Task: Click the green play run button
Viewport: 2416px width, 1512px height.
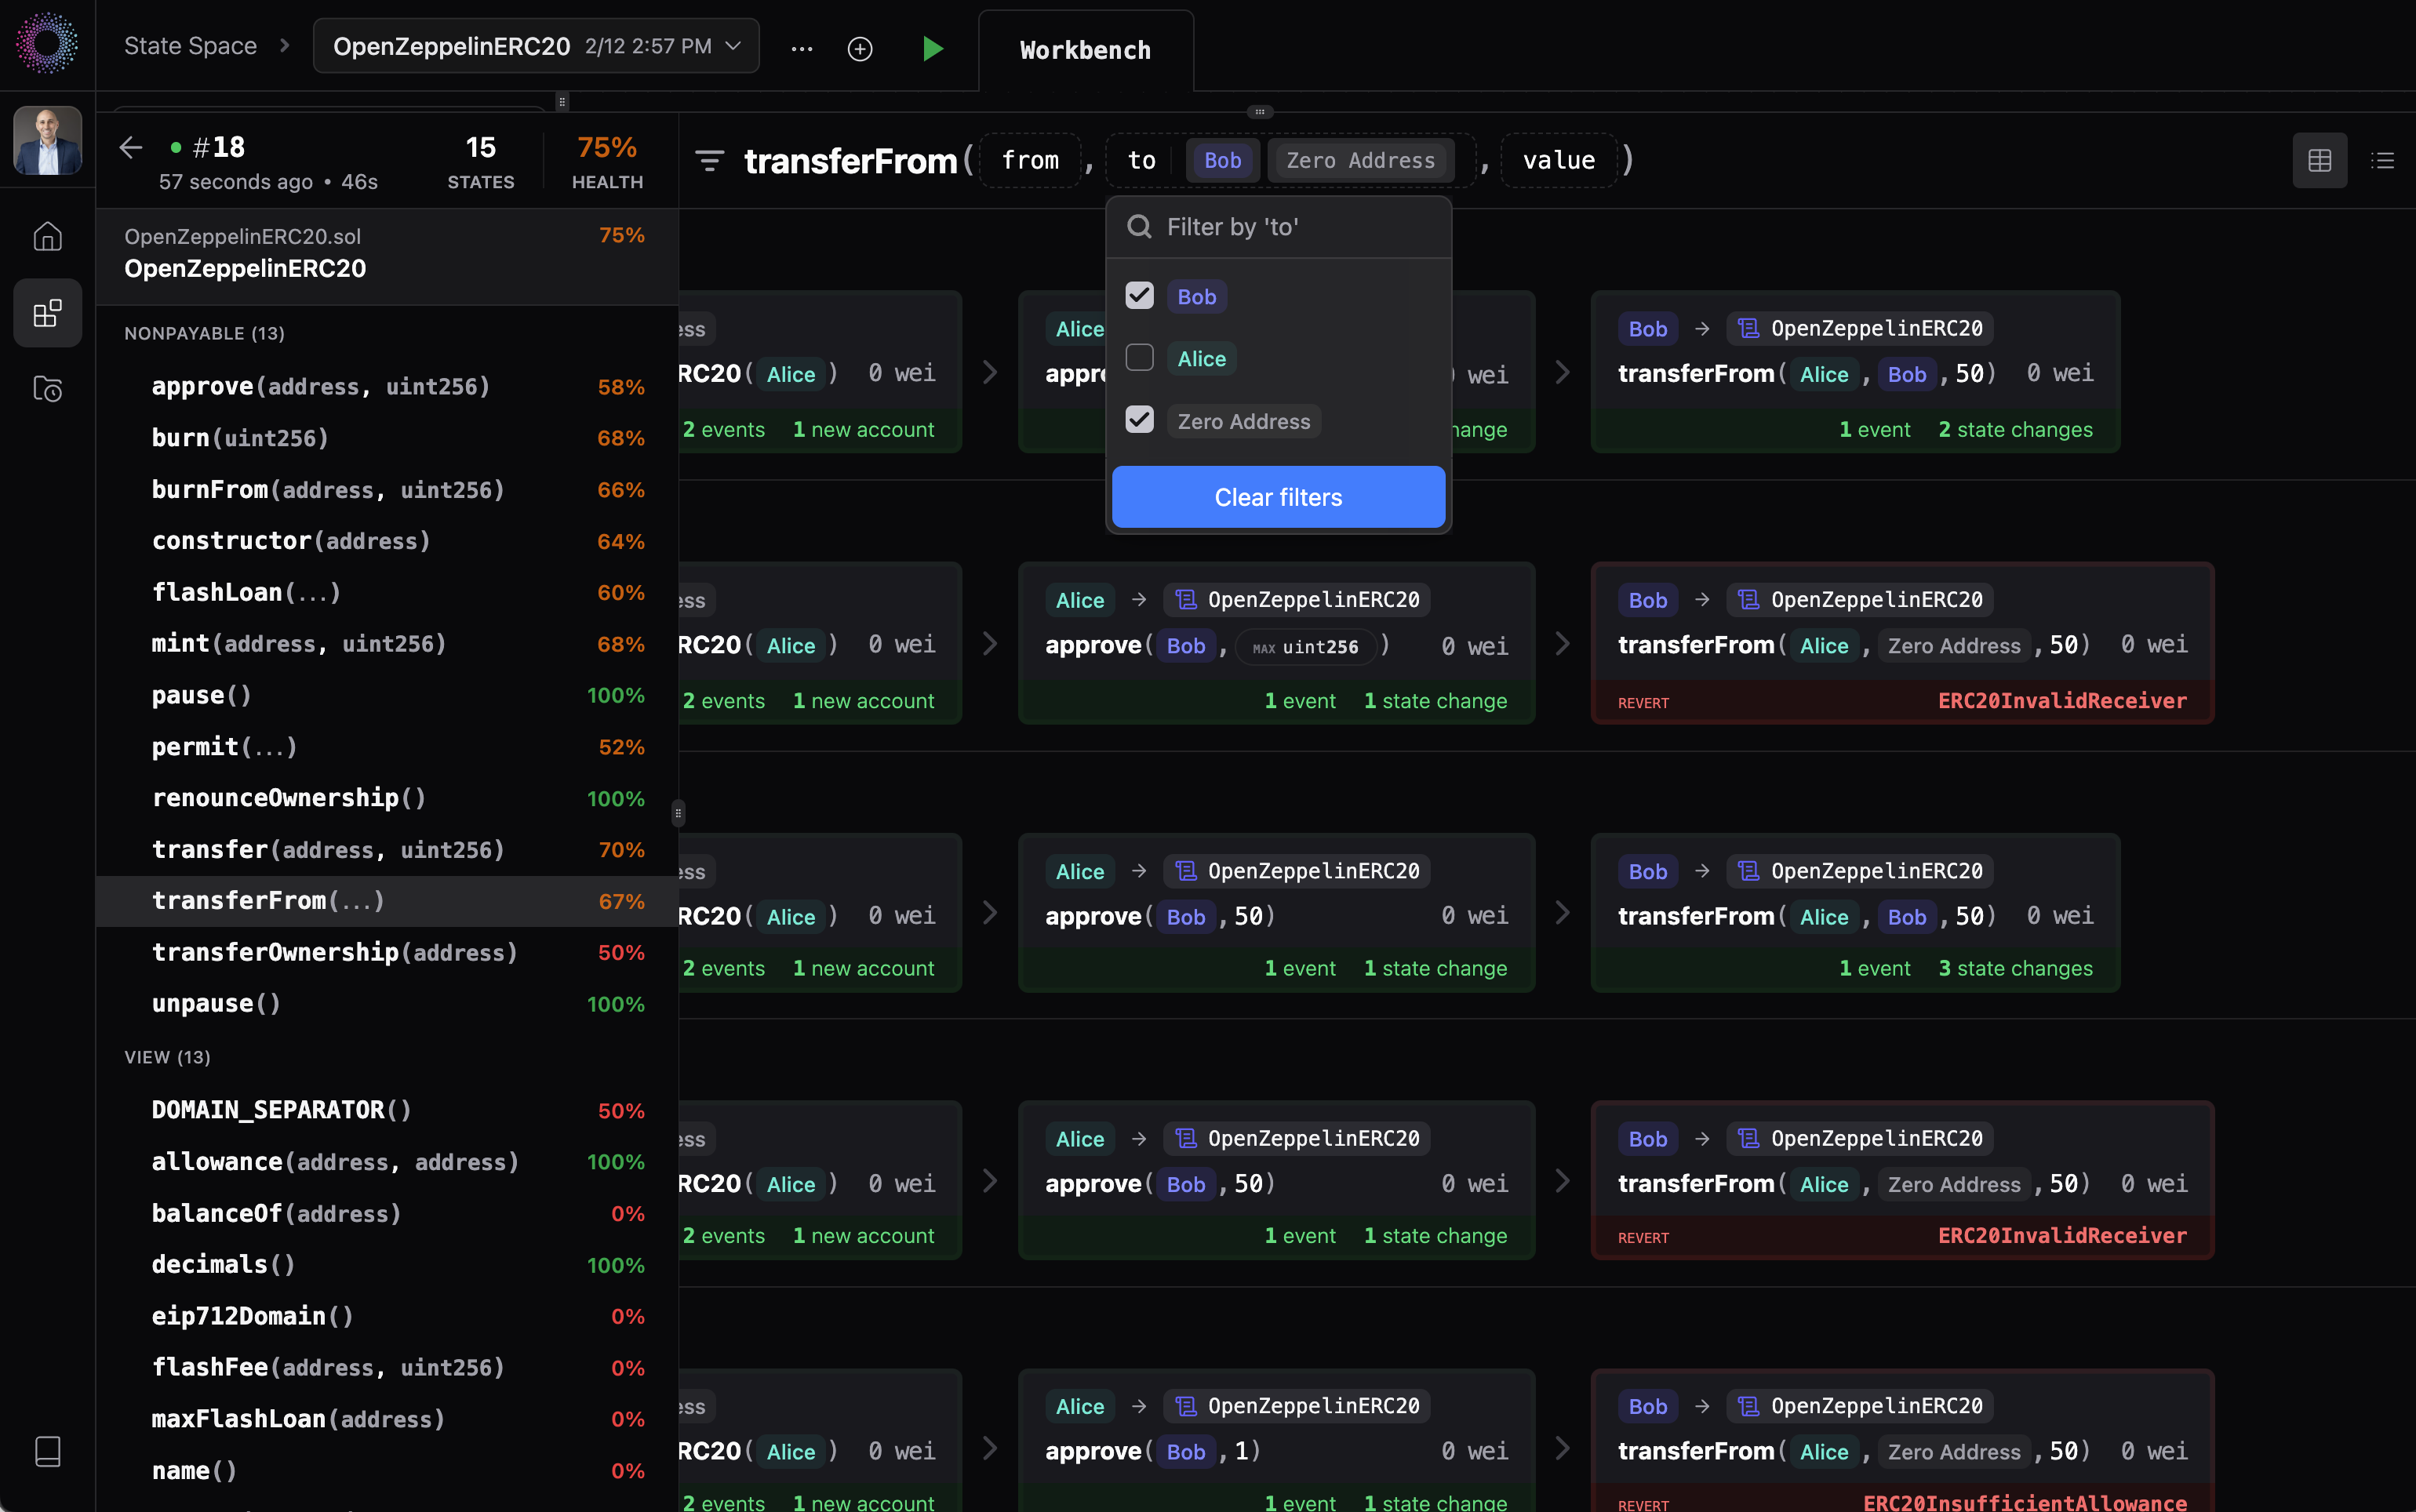Action: (932, 48)
